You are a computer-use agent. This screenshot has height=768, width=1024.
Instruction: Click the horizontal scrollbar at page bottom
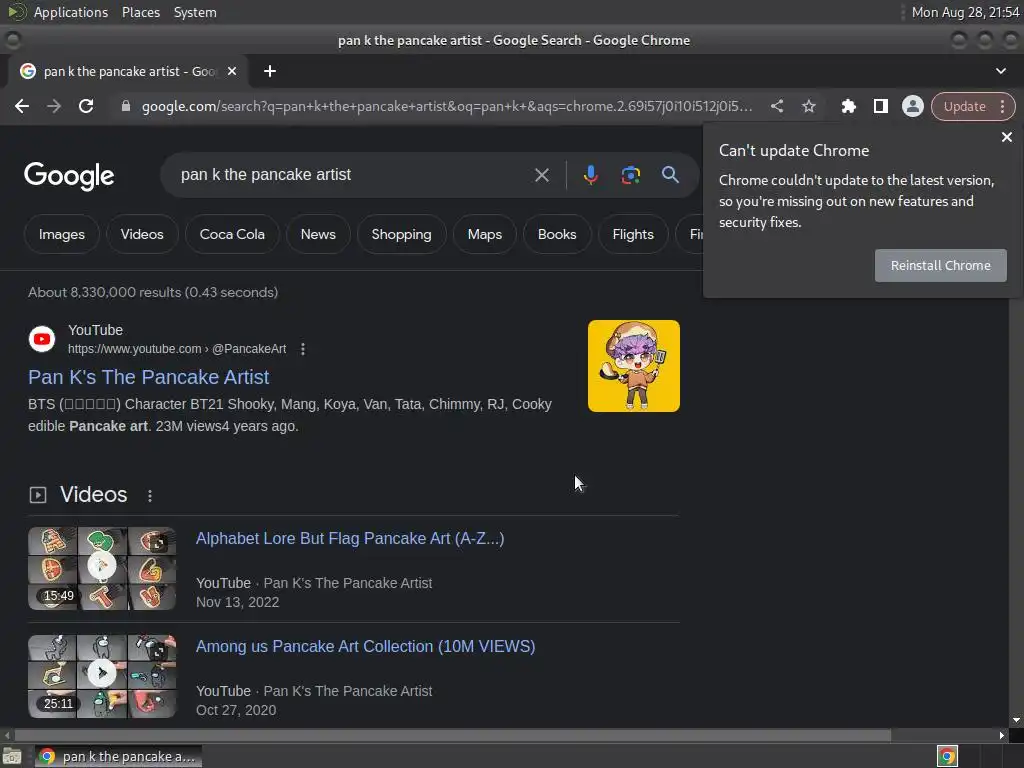tap(453, 735)
